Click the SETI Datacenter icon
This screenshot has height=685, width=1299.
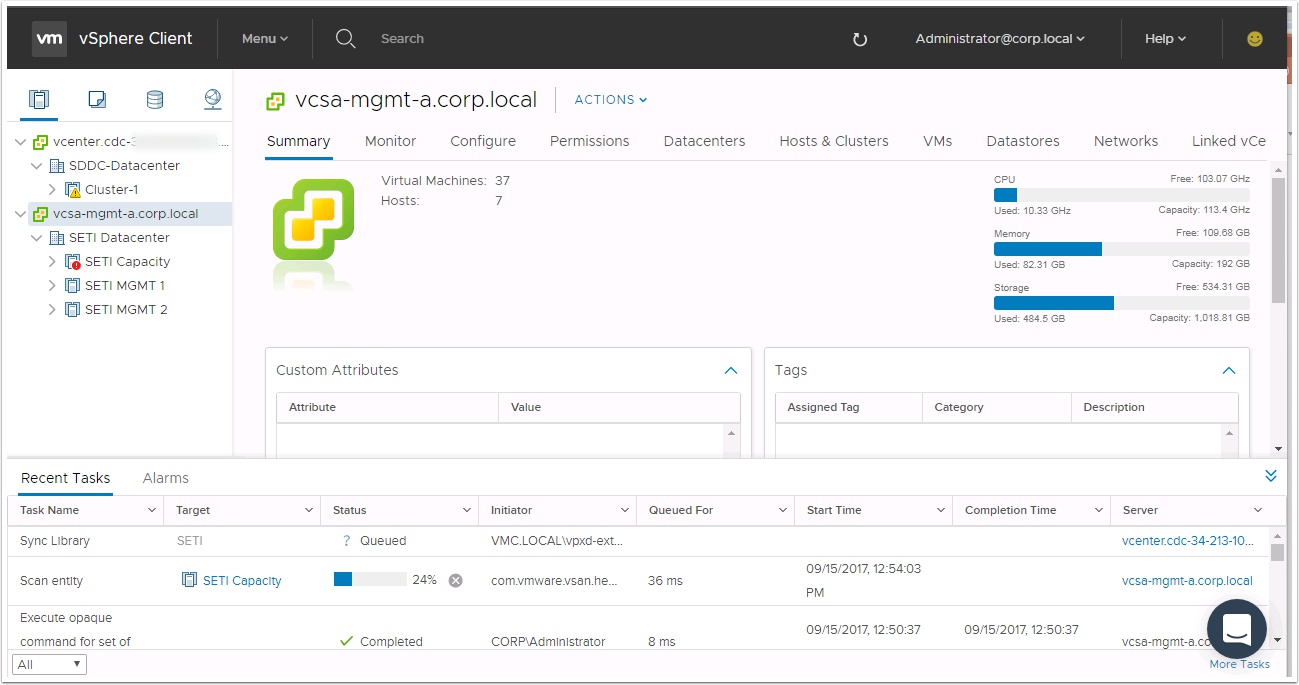click(56, 238)
